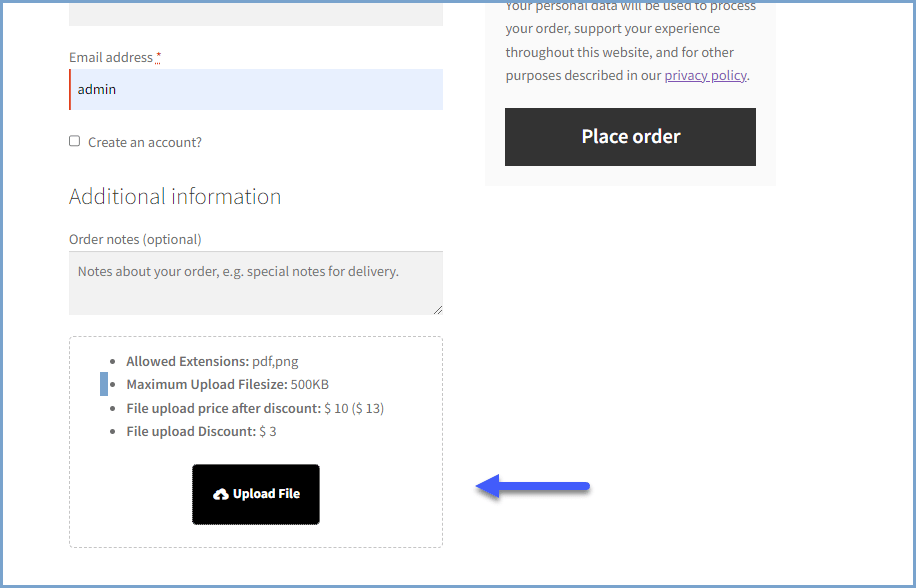Click the textarea resize handle on Order notes

click(438, 311)
